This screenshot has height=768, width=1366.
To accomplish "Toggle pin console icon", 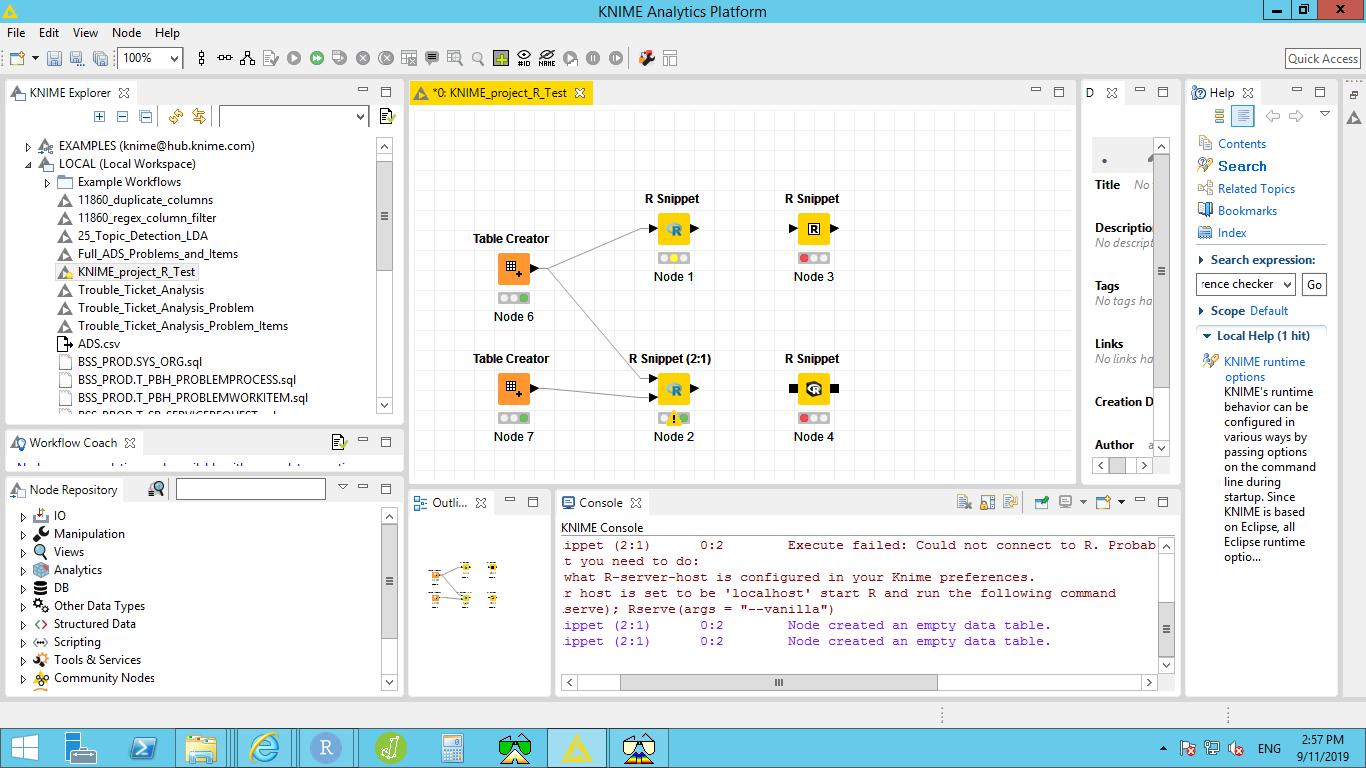I will pos(1042,502).
